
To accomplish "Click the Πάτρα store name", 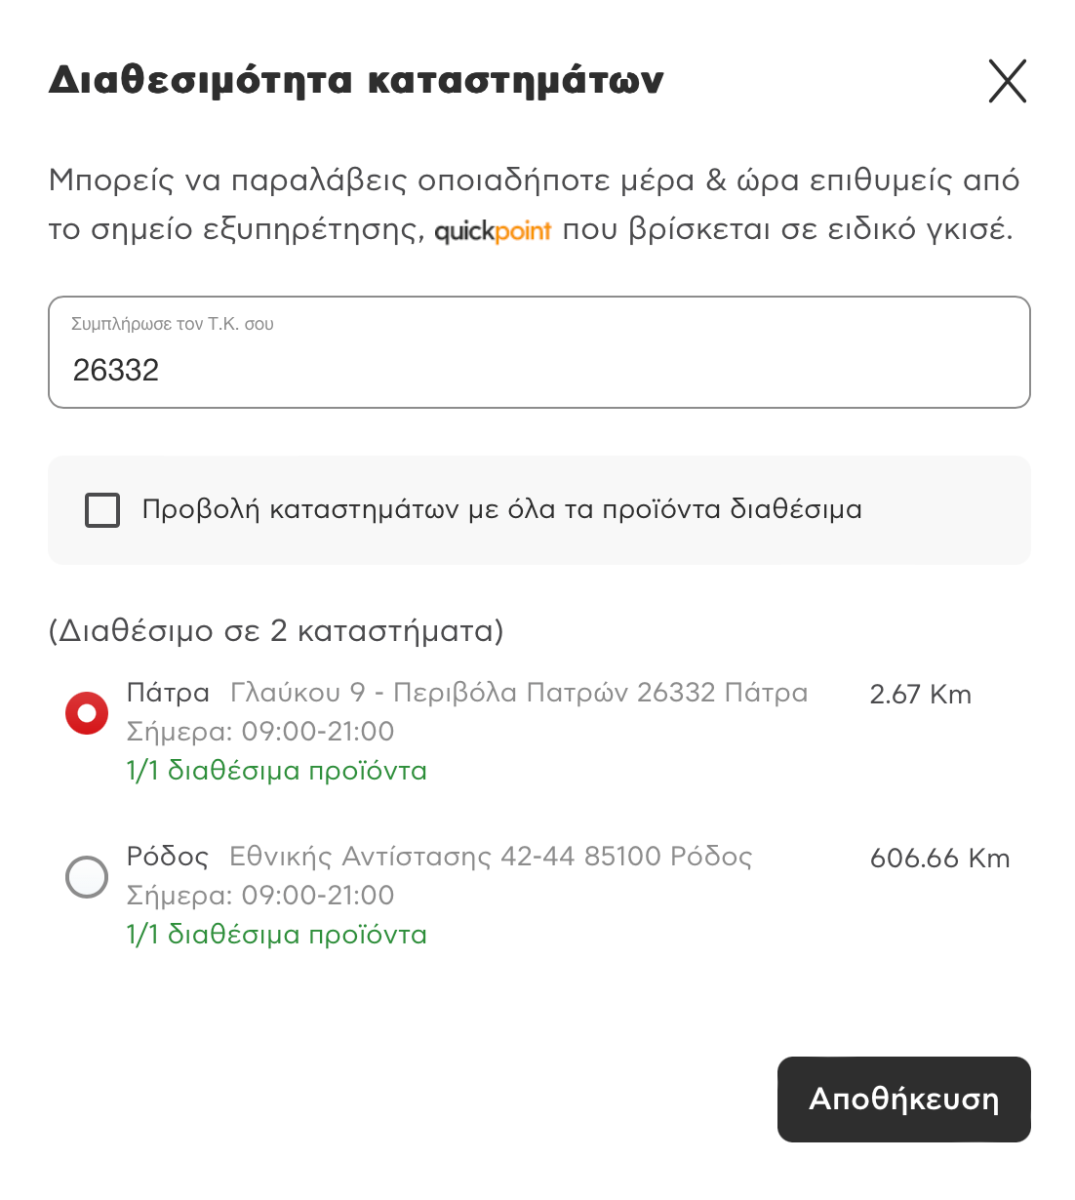I will click(x=168, y=692).
